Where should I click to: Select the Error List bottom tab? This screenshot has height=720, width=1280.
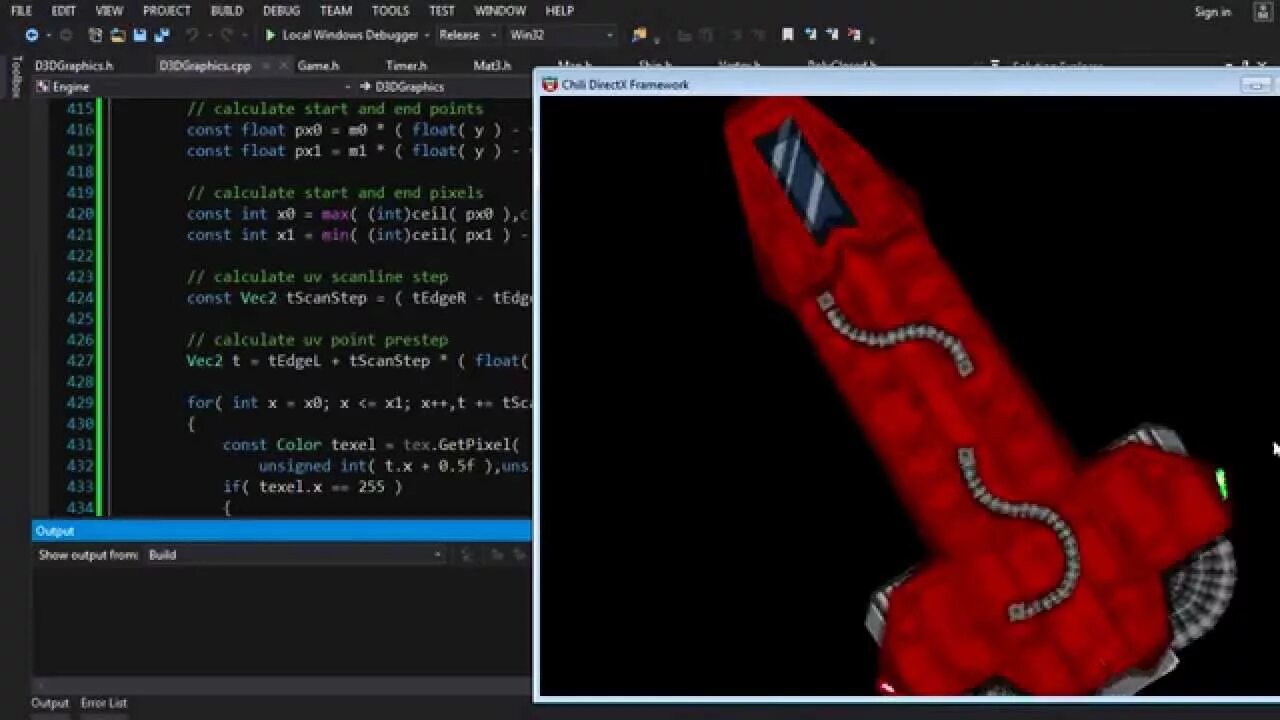click(x=104, y=703)
